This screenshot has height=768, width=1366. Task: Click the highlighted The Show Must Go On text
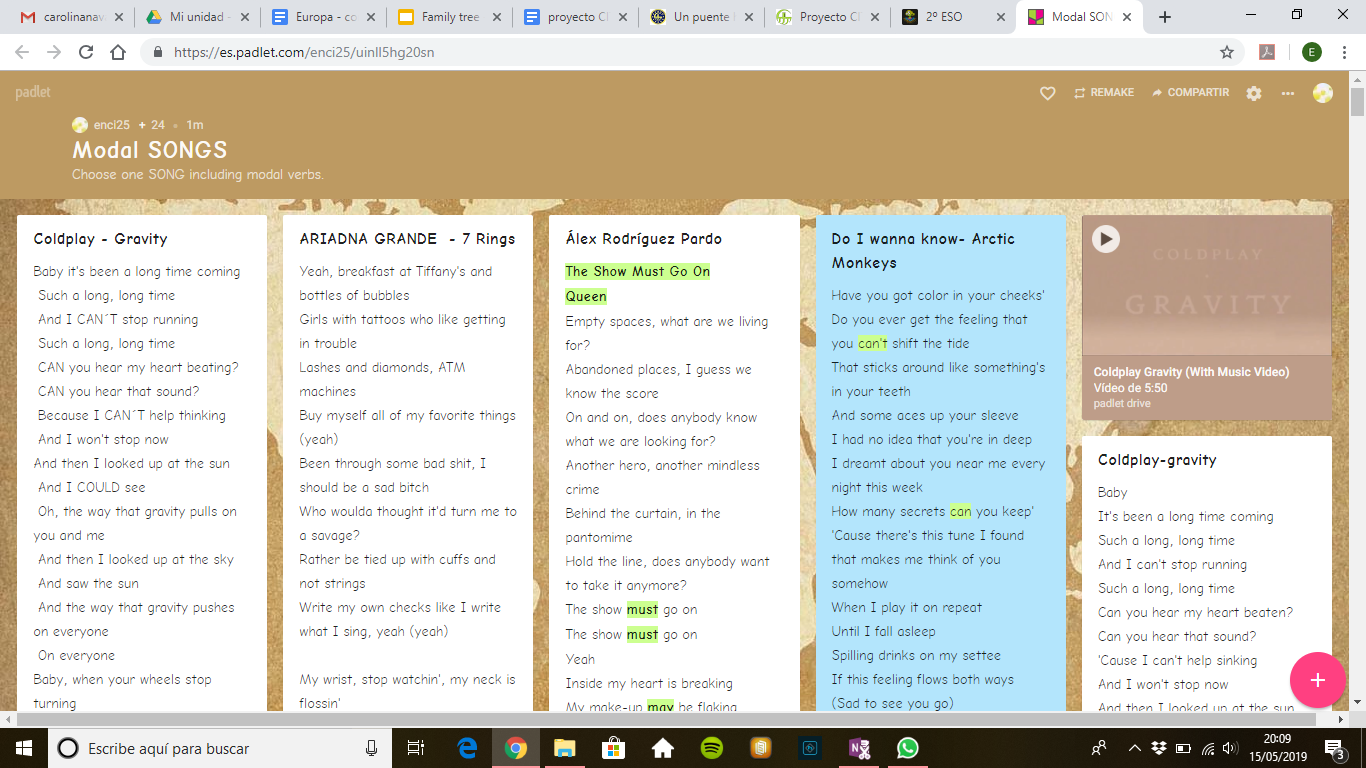tap(637, 271)
